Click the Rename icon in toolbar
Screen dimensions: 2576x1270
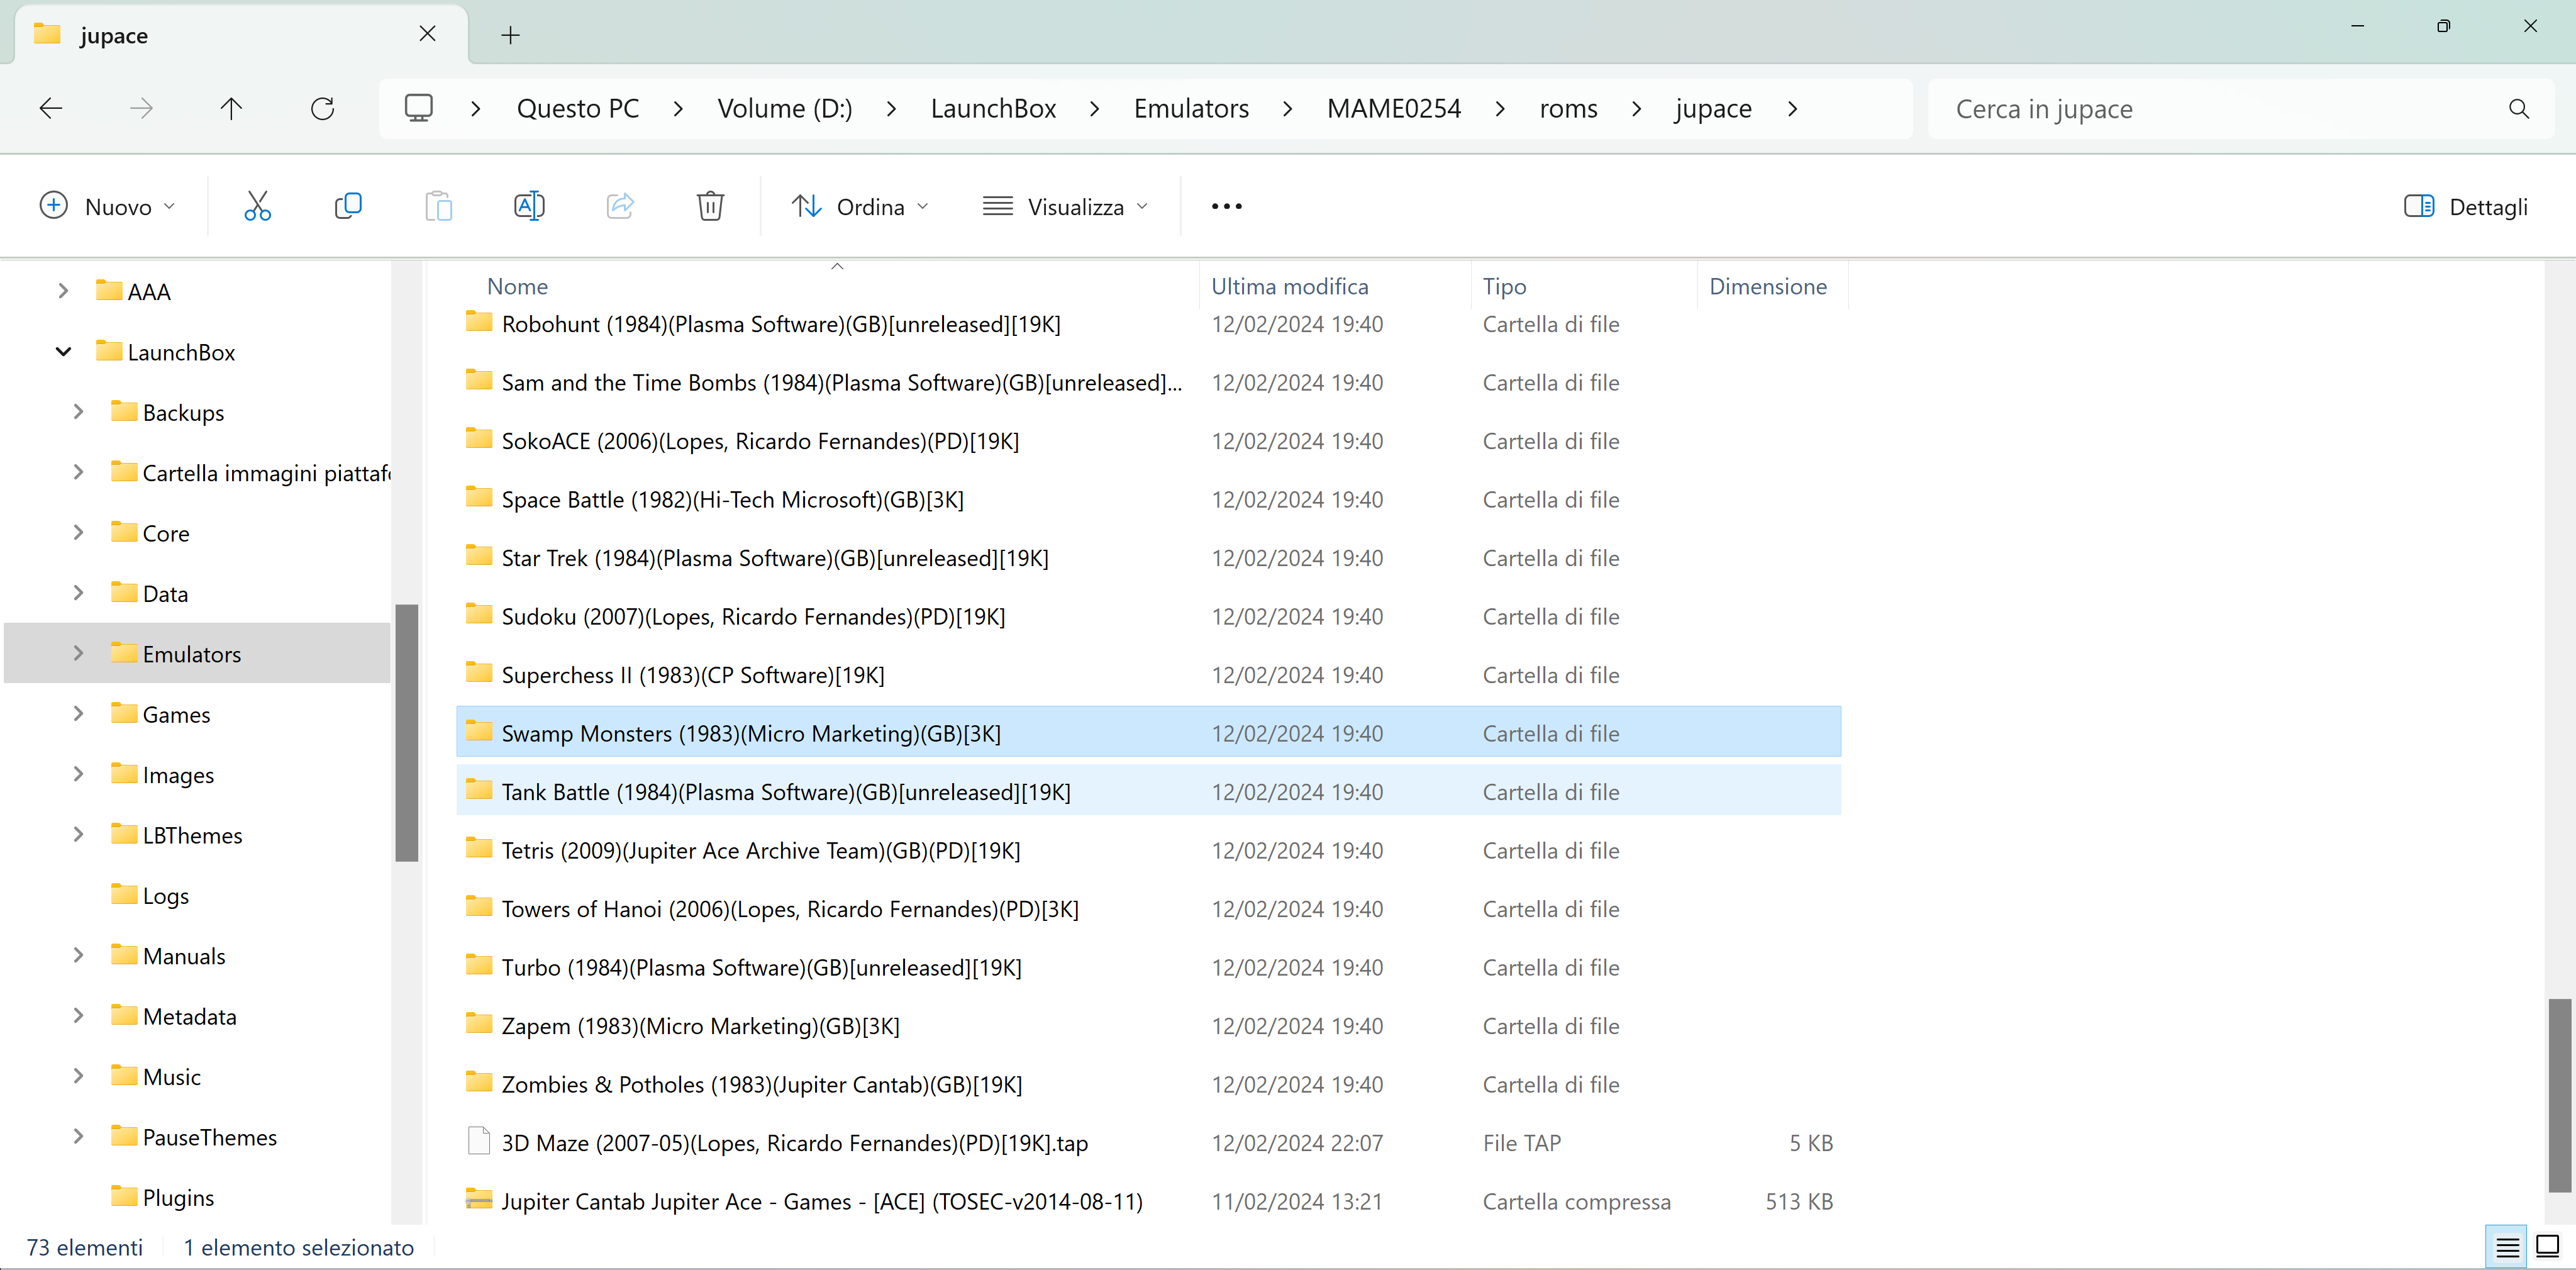click(x=529, y=206)
